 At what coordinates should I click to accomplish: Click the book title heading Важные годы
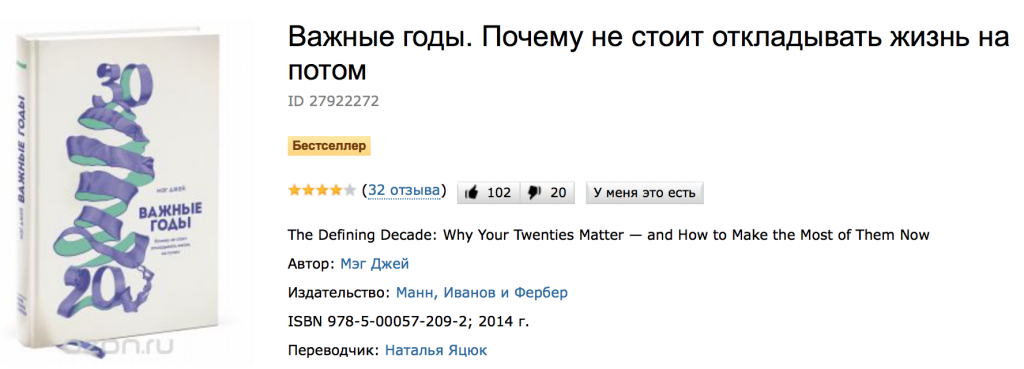(648, 54)
